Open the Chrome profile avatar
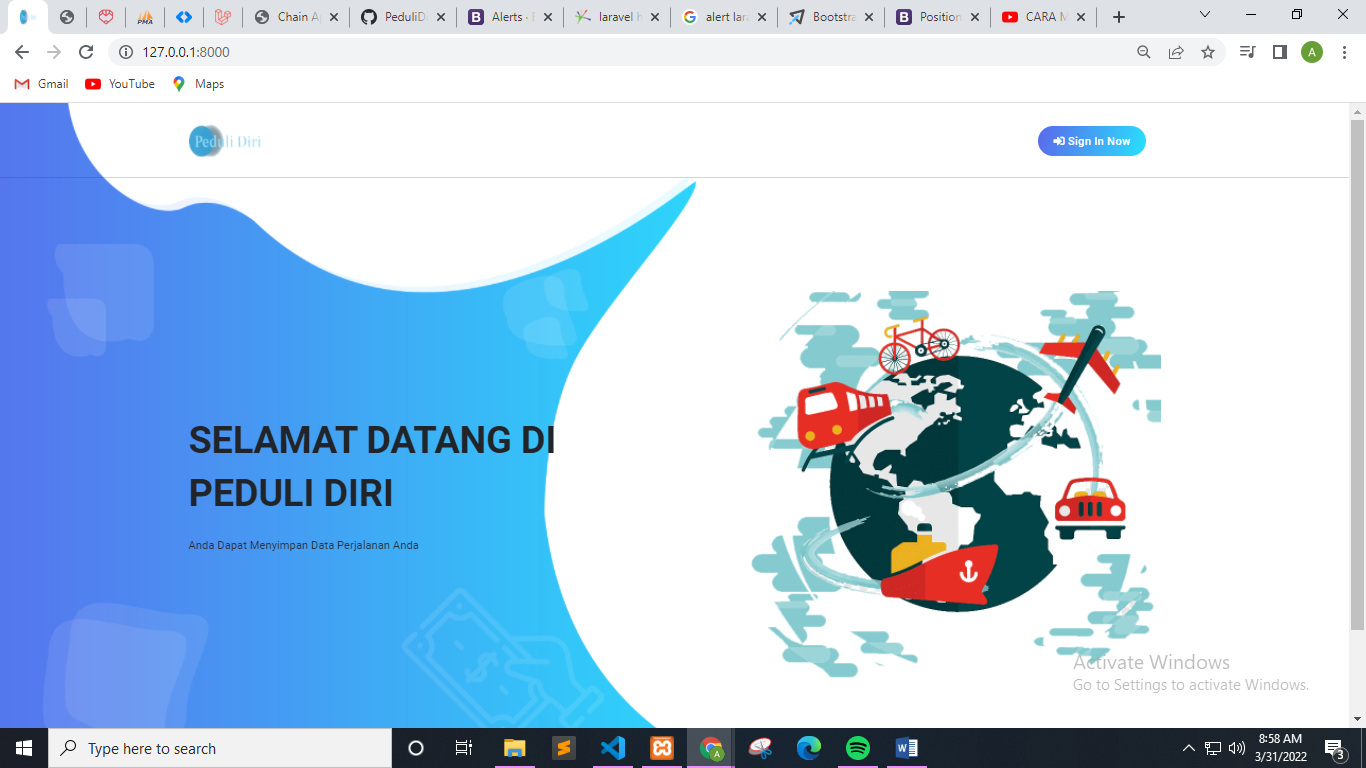The image size is (1366, 768). 1311,52
